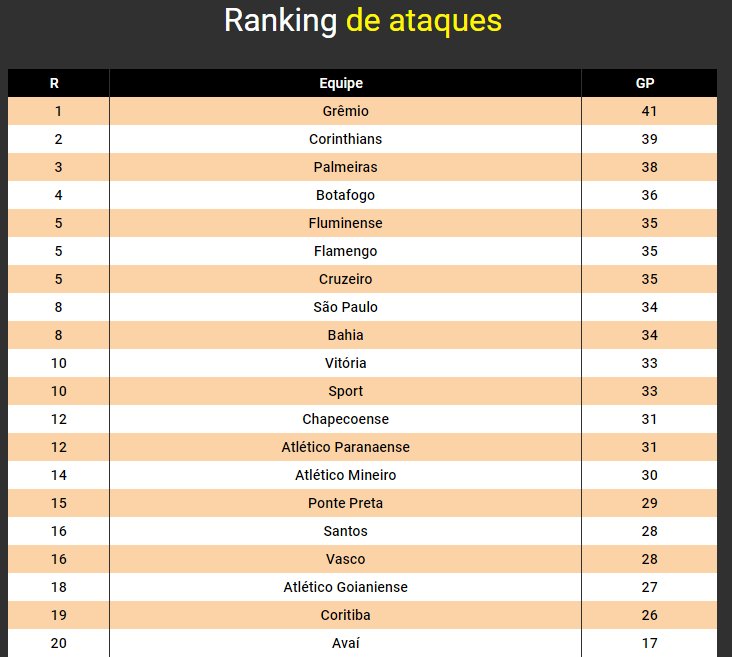Select Atlético Paranaense cell
The height and width of the screenshot is (657, 732).
point(345,447)
